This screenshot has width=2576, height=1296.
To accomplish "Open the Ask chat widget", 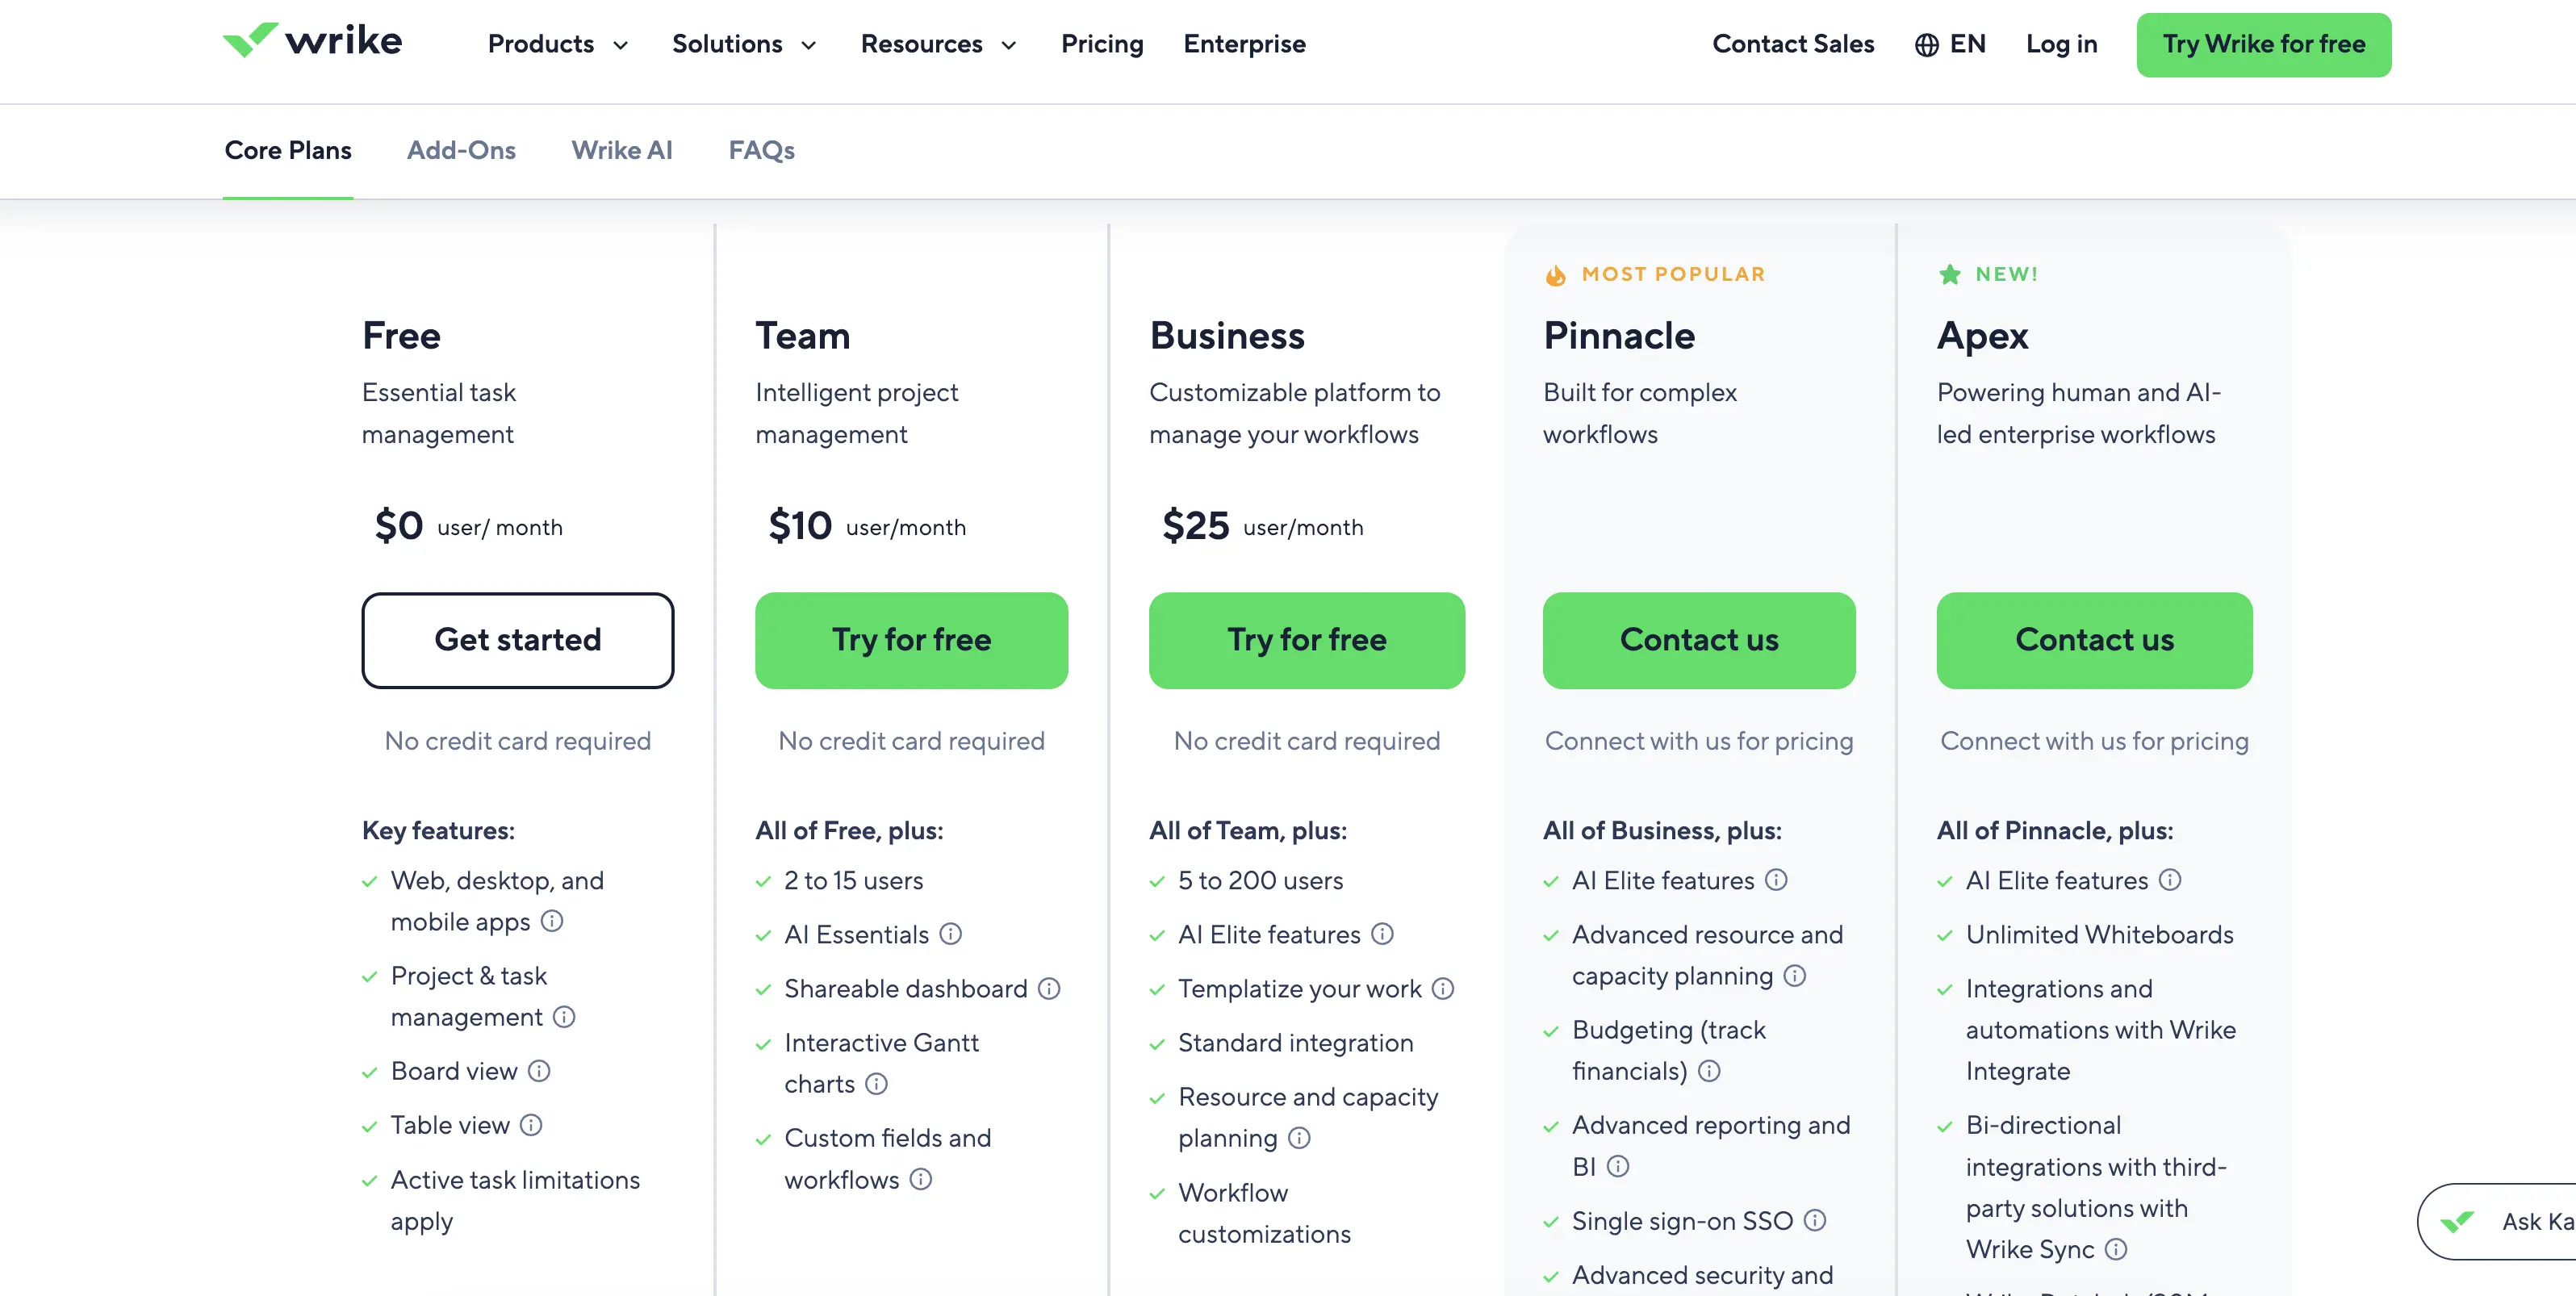I will pyautogui.click(x=2496, y=1221).
